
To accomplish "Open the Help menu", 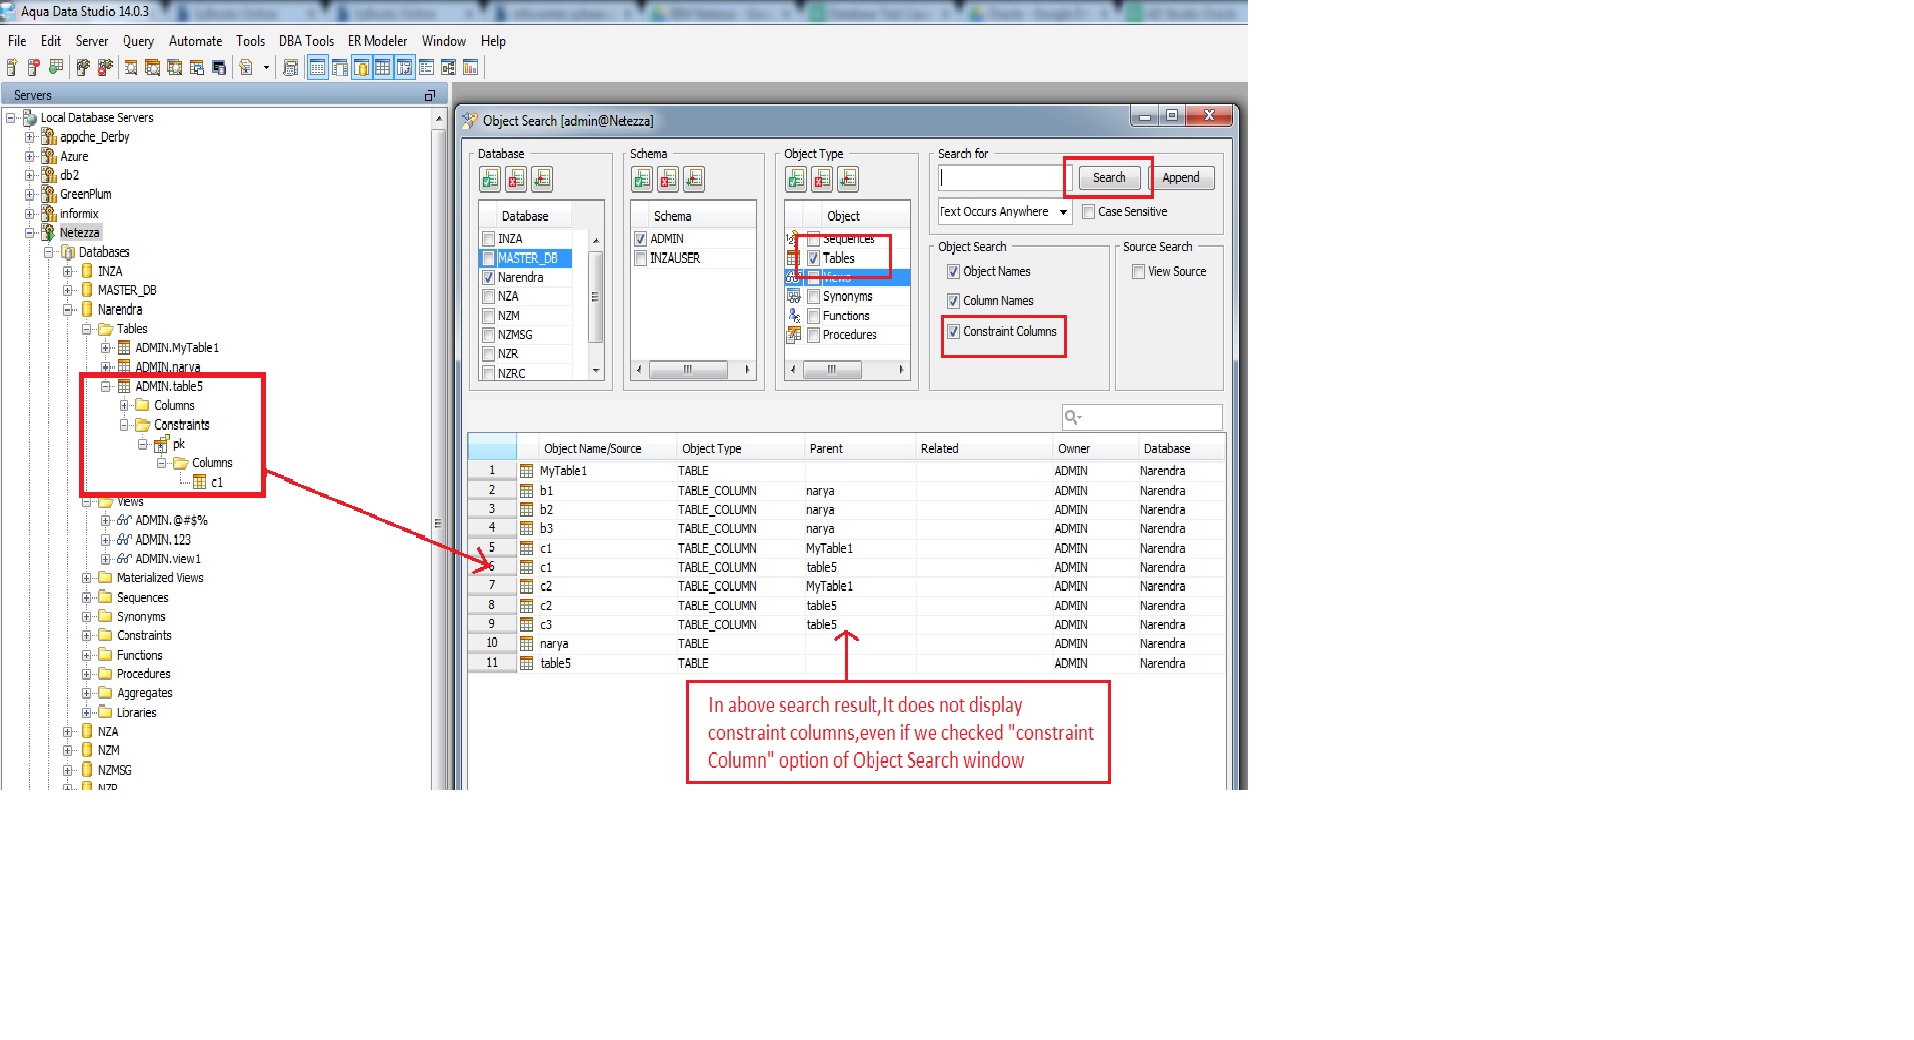I will pos(493,41).
